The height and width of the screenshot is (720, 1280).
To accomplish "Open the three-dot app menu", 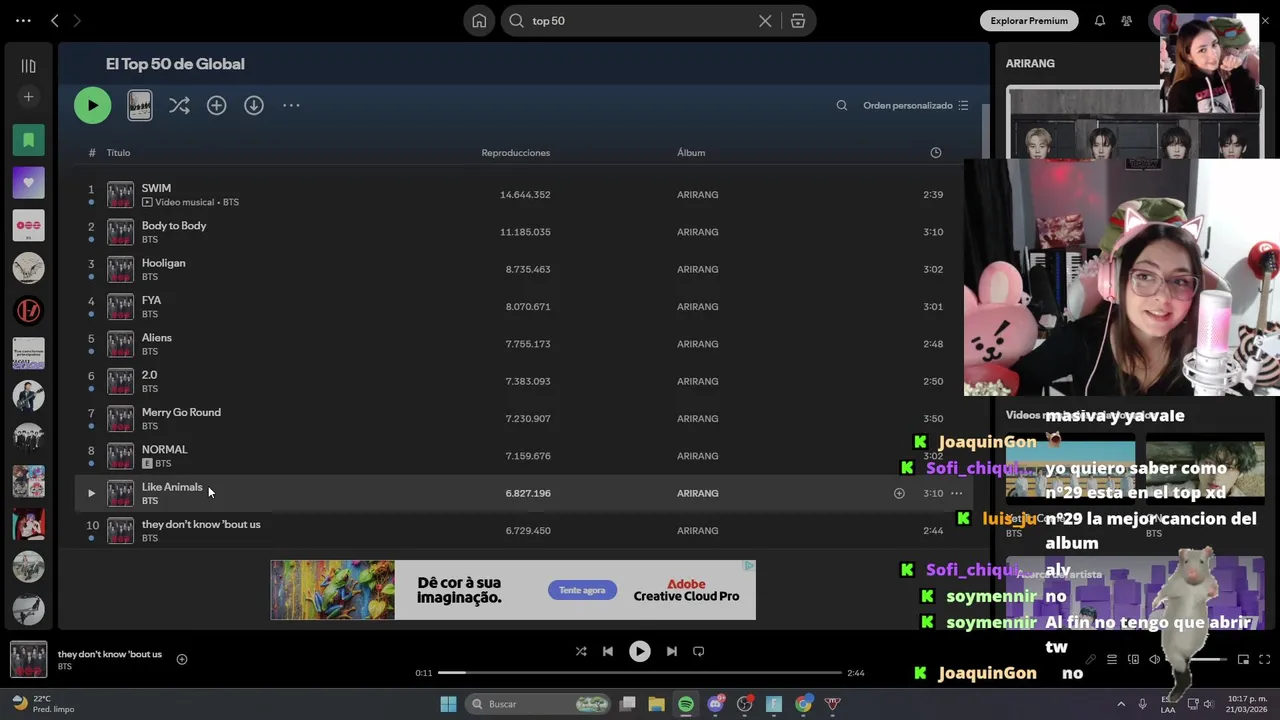I will (x=23, y=20).
